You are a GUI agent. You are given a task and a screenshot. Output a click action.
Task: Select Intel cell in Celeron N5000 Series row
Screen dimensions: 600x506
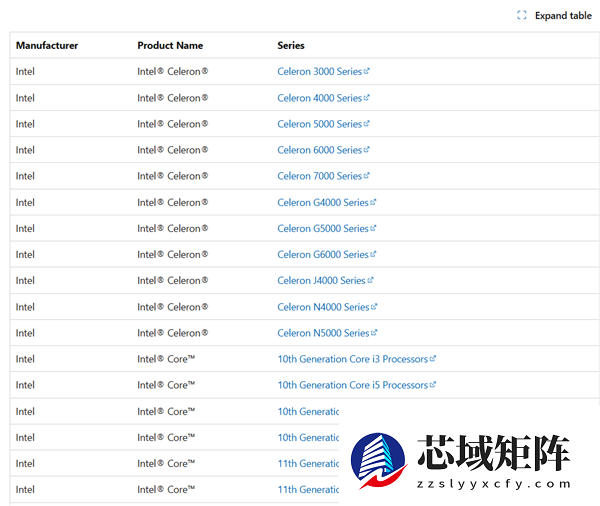pos(25,333)
